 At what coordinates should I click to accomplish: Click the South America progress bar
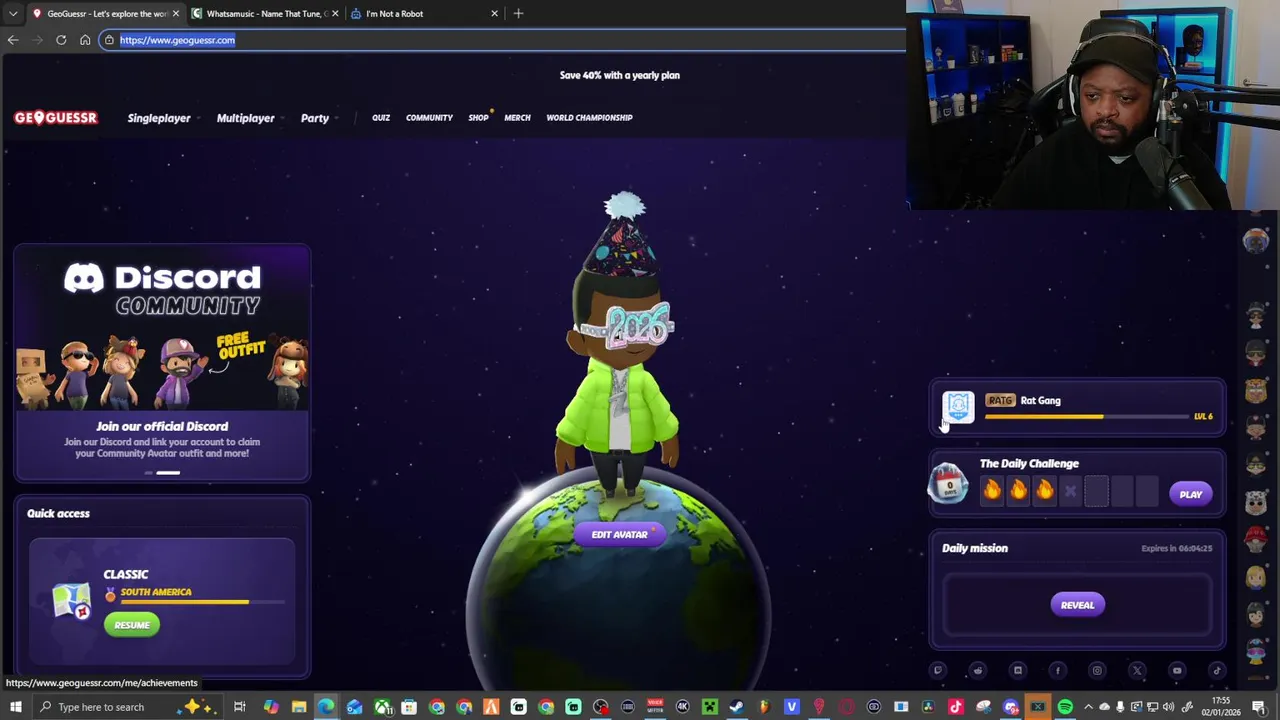[x=202, y=602]
